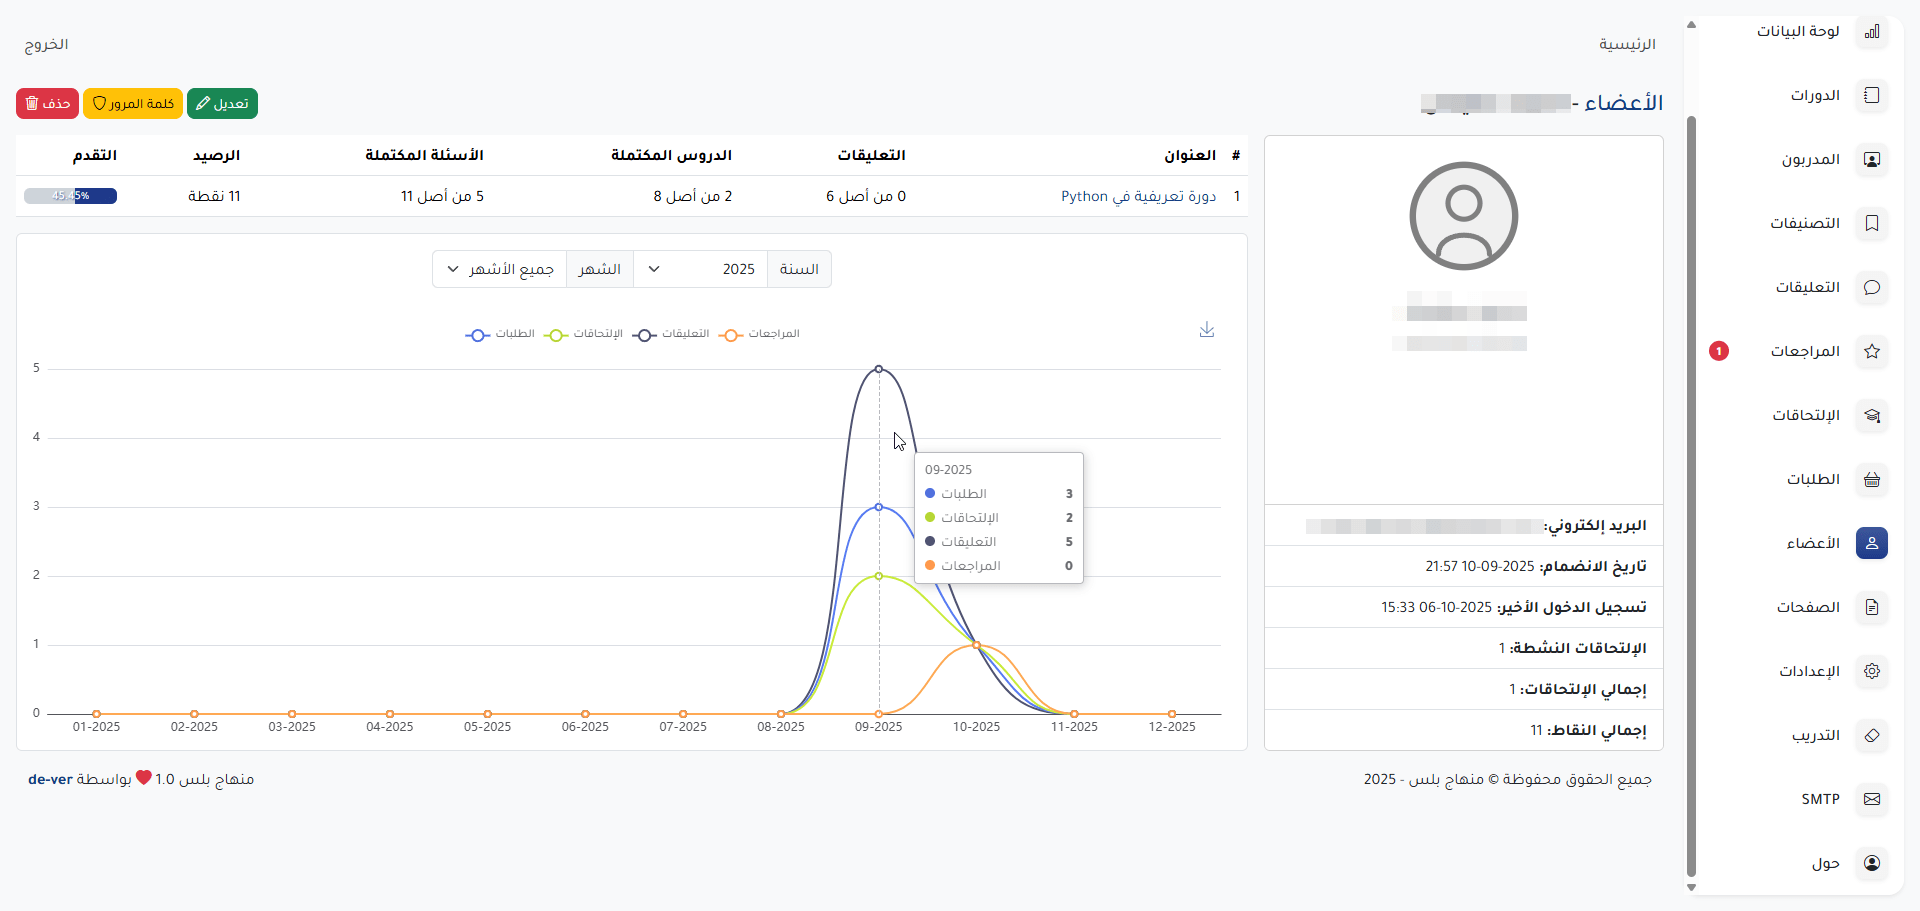Click the instructors (المدربون) sidebar icon
1920x911 pixels.
[x=1871, y=160]
